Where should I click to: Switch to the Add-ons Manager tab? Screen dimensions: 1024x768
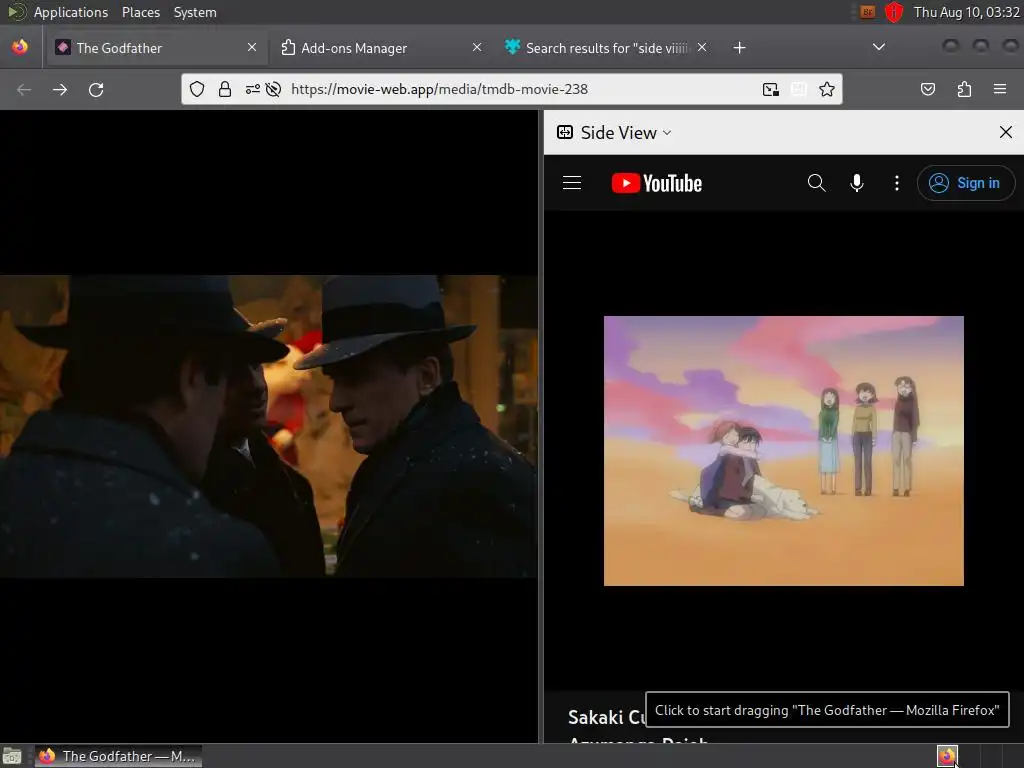click(x=382, y=48)
